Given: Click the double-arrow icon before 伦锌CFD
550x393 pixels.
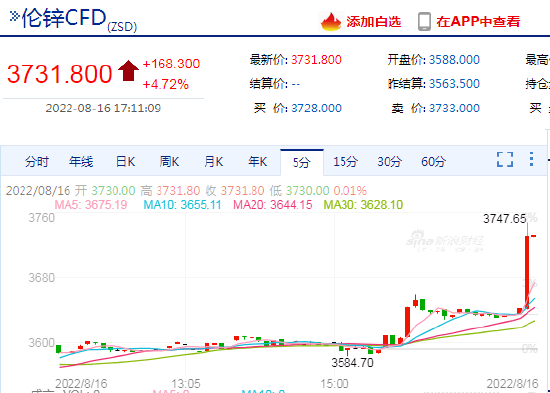Looking at the screenshot, I should coord(14,16).
